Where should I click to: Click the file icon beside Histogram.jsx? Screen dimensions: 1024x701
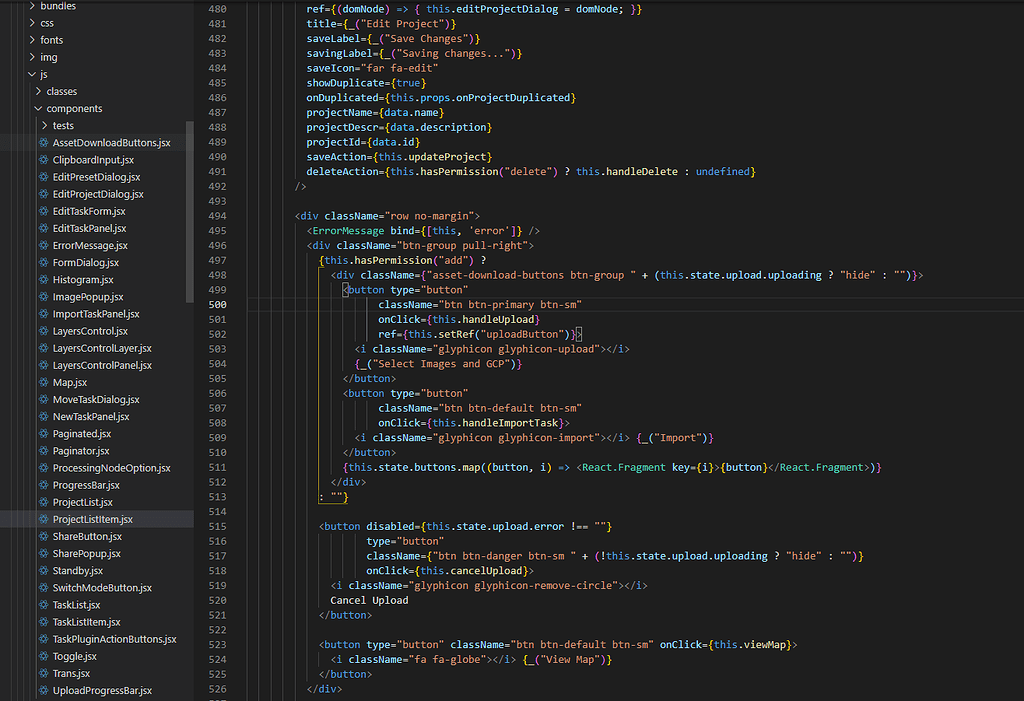[x=43, y=280]
